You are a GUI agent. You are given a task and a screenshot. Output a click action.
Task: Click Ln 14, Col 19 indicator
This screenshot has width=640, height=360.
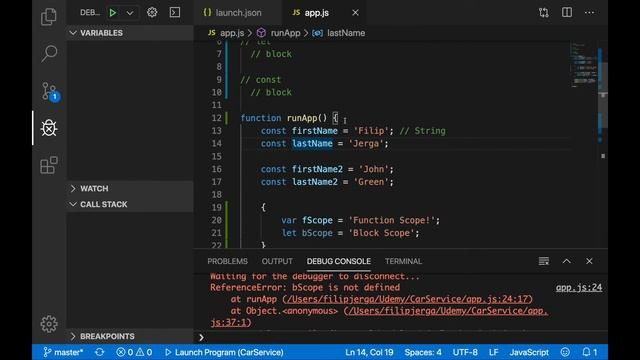coord(369,352)
